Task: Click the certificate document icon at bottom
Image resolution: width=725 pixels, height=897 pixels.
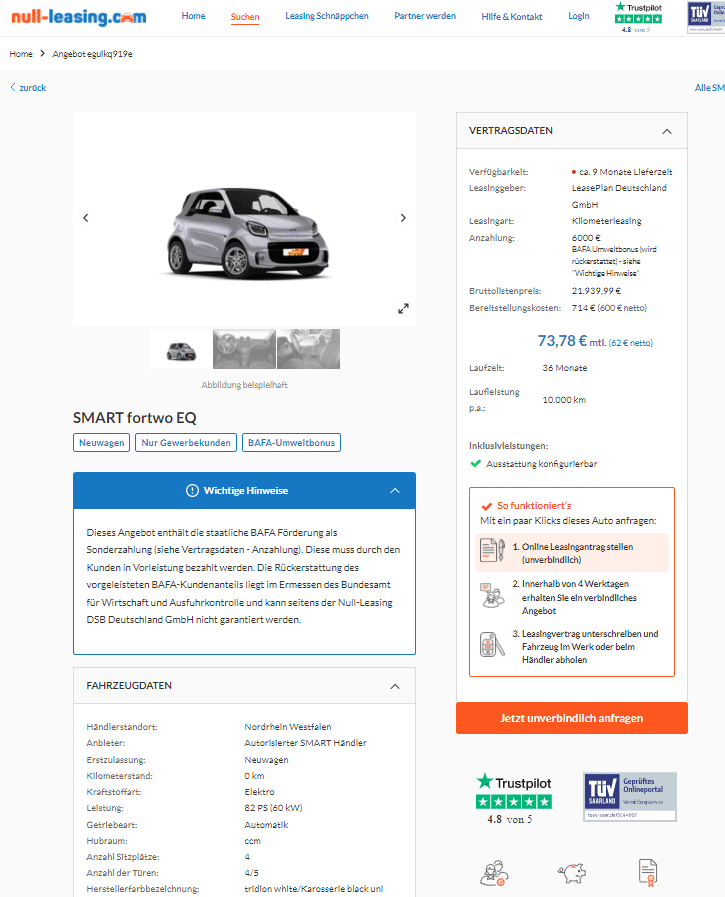Action: point(648,873)
